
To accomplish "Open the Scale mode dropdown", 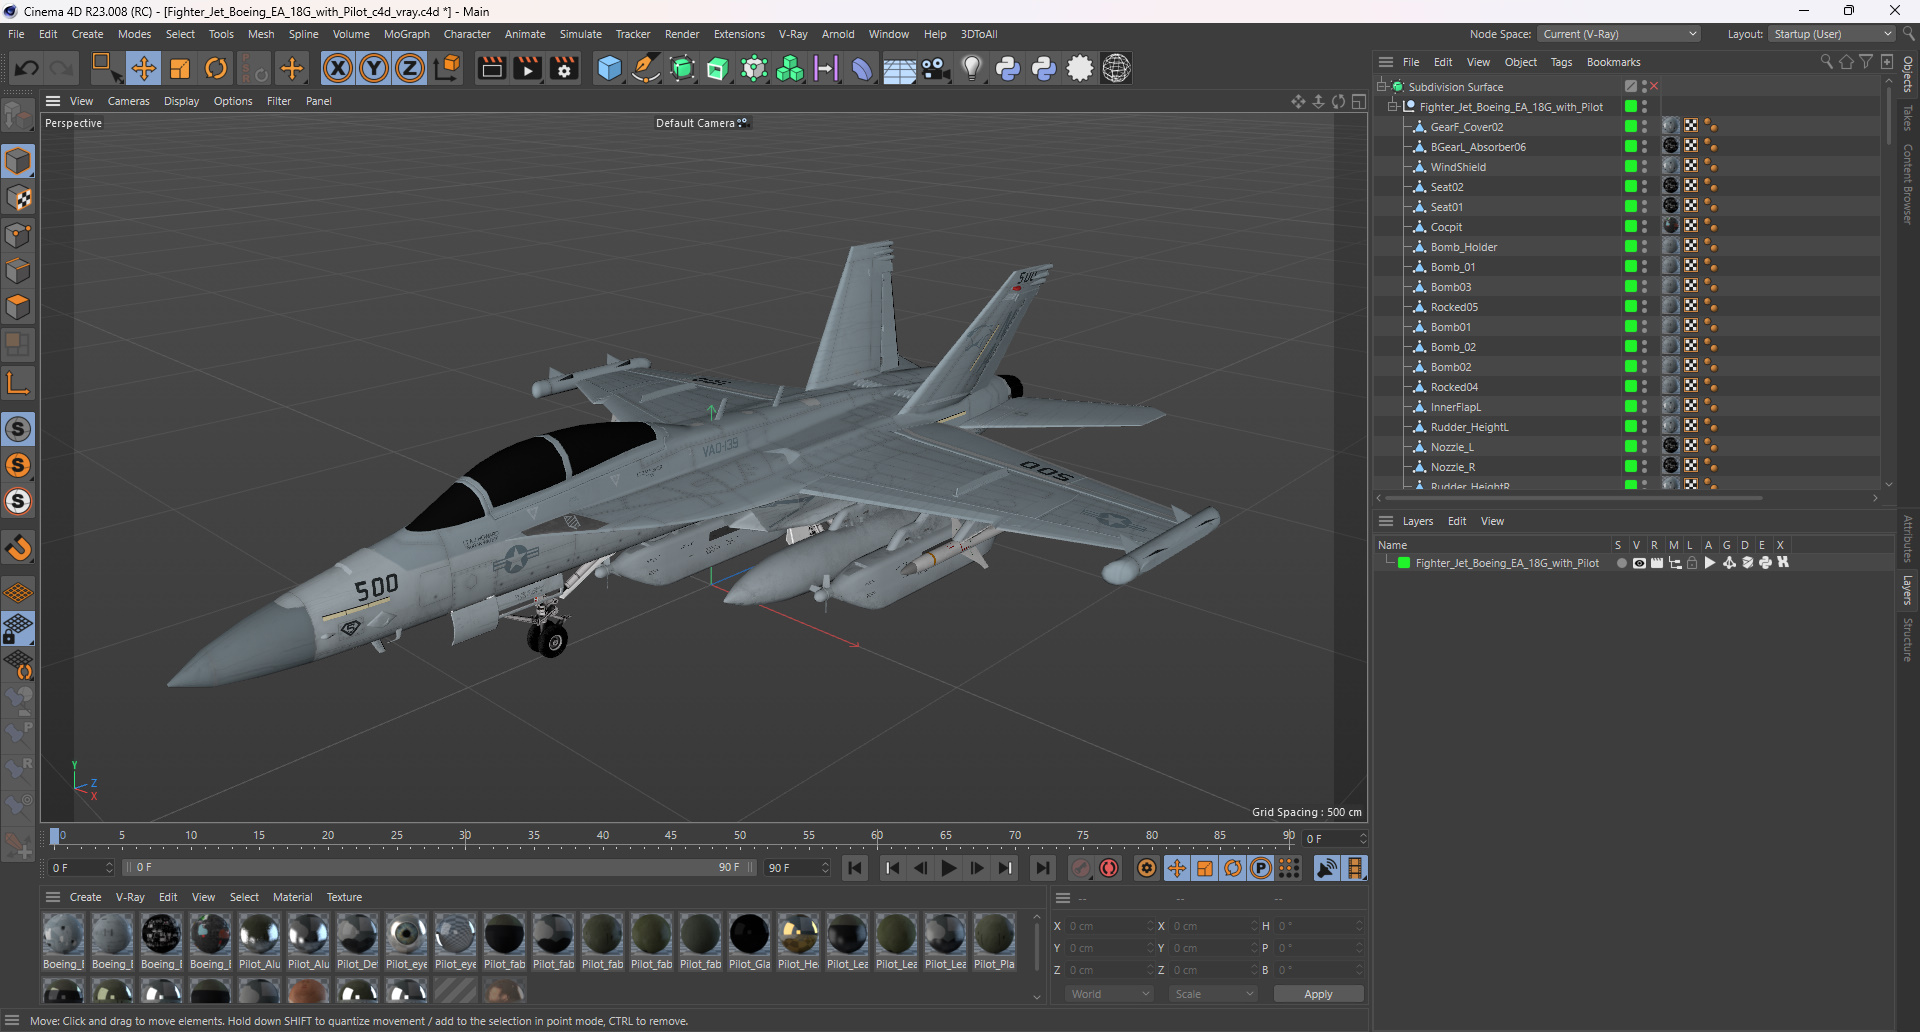I will (x=1213, y=994).
